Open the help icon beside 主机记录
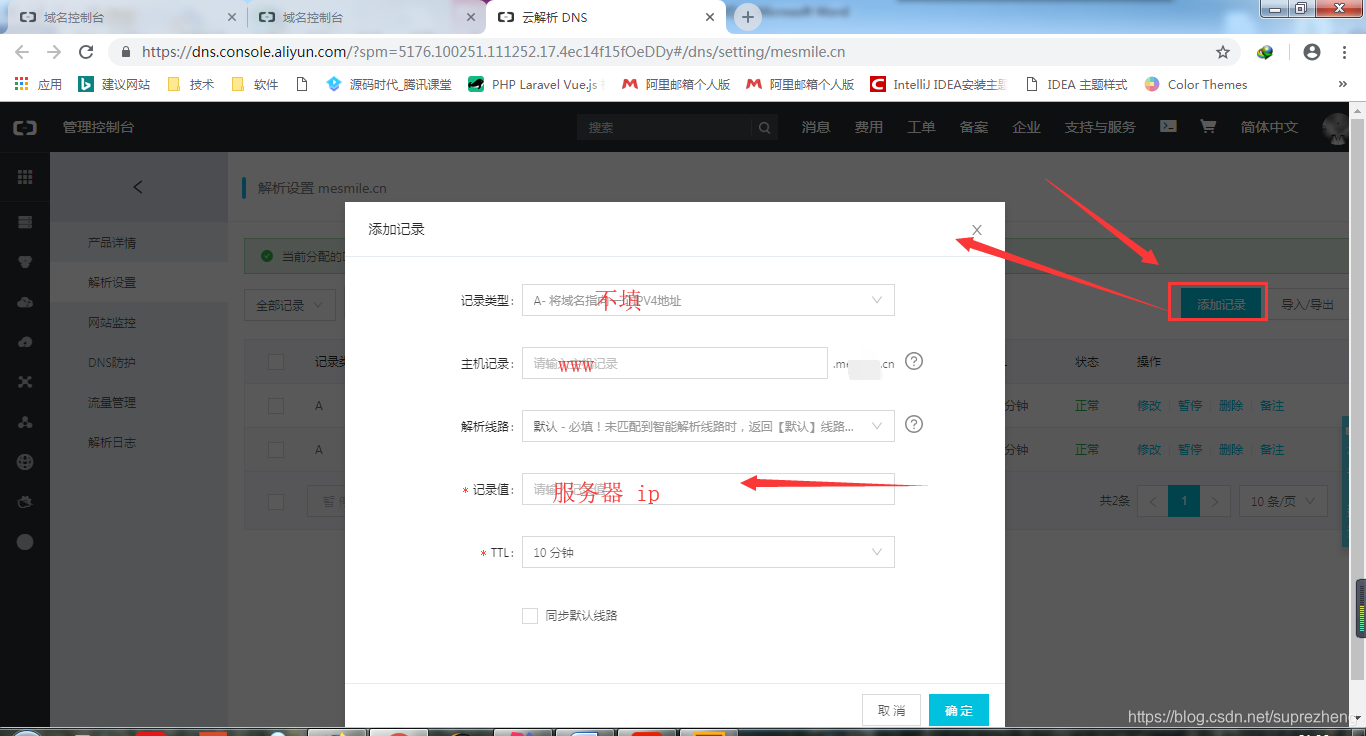The height and width of the screenshot is (736, 1366). 913,361
